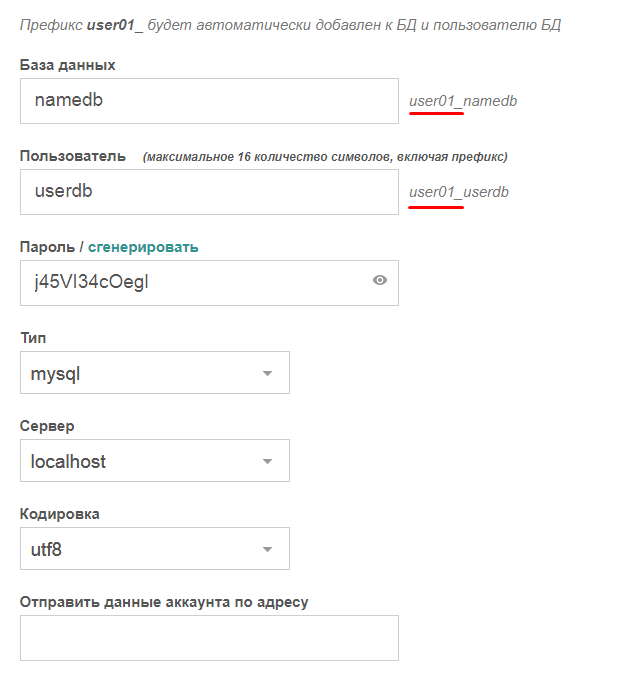The height and width of the screenshot is (693, 620).
Task: Click the 16-character maximum hint text
Action: [x=325, y=157]
